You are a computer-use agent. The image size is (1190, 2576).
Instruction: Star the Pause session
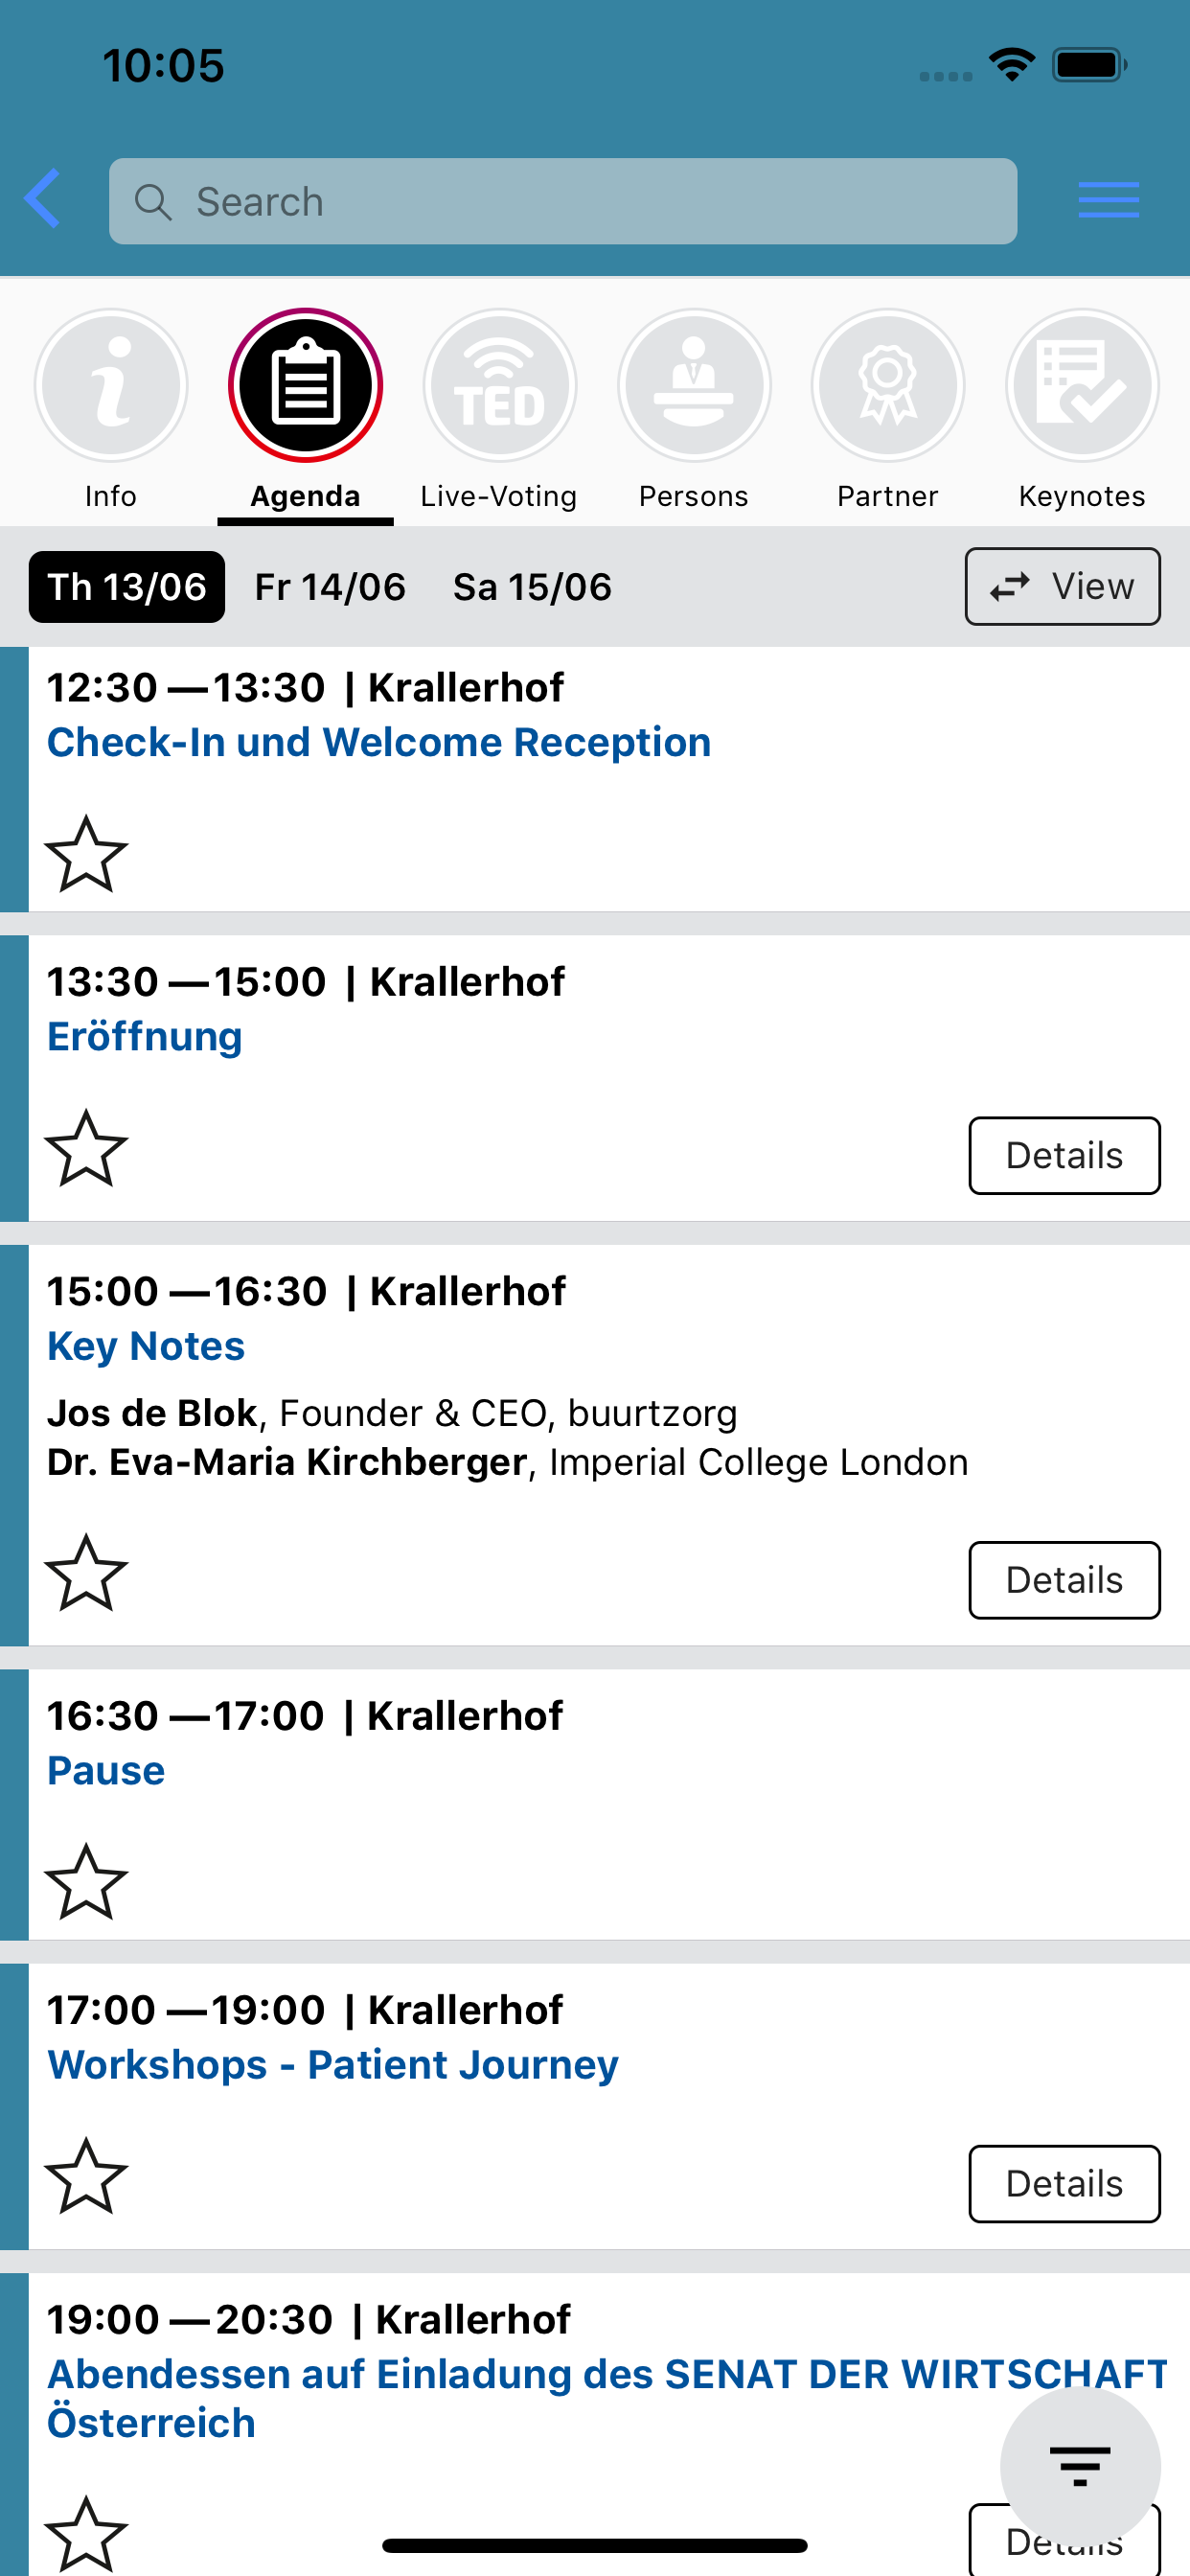(86, 1882)
